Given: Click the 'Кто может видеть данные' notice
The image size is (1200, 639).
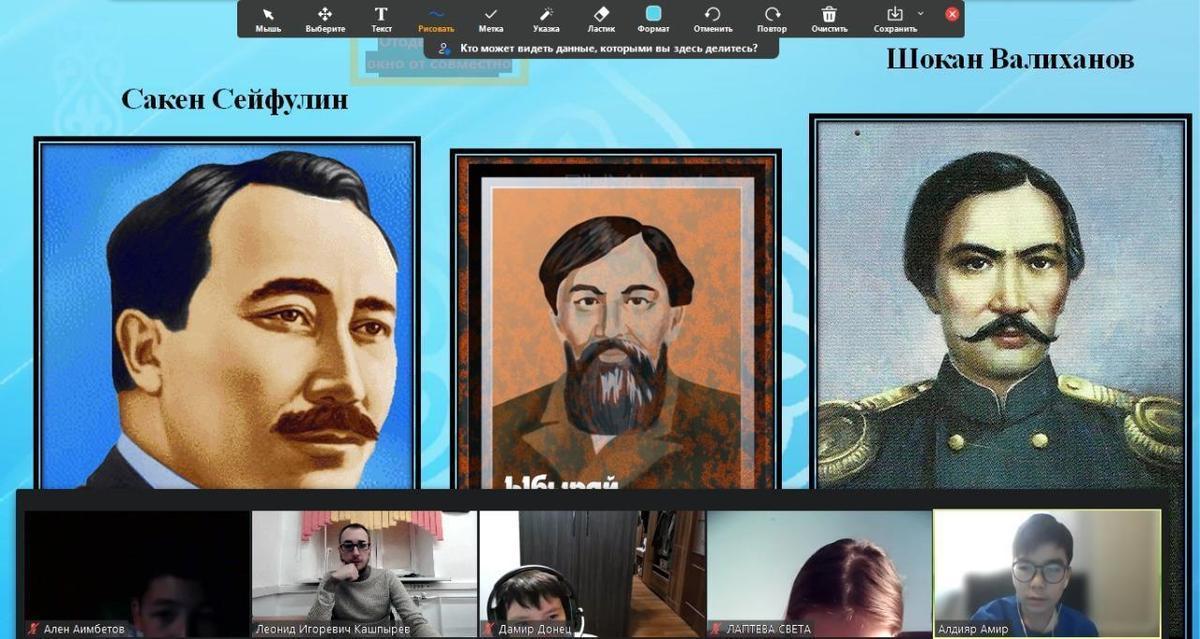Looking at the screenshot, I should coord(600,47).
